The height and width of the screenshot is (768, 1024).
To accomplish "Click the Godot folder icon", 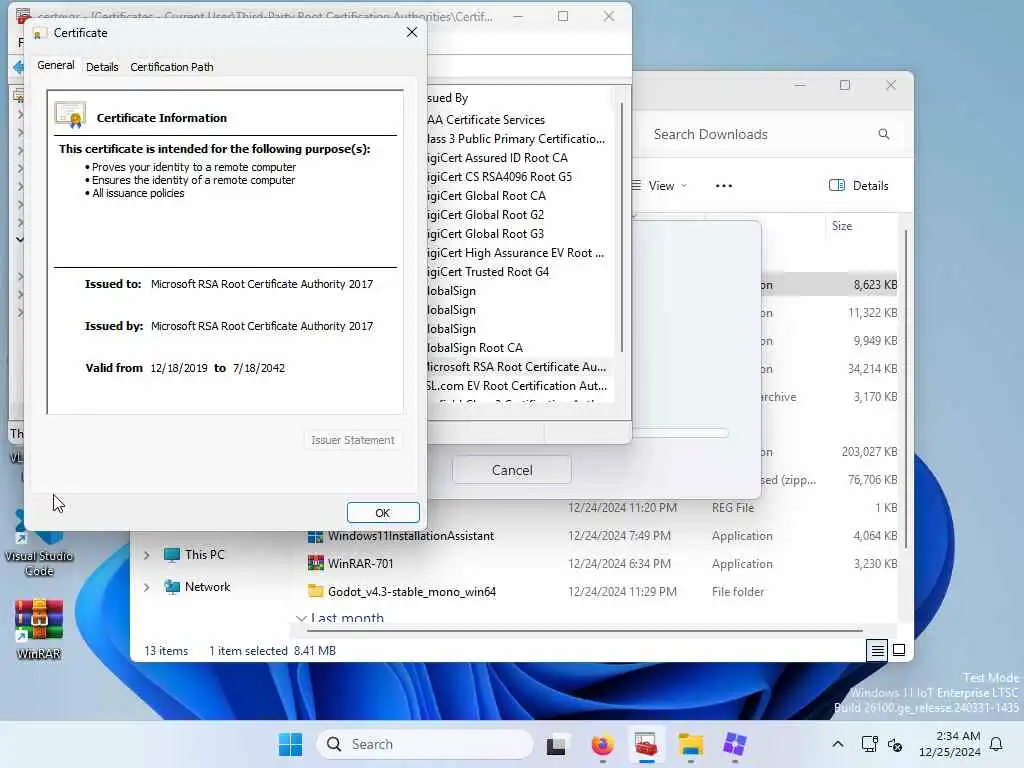I will (x=315, y=592).
